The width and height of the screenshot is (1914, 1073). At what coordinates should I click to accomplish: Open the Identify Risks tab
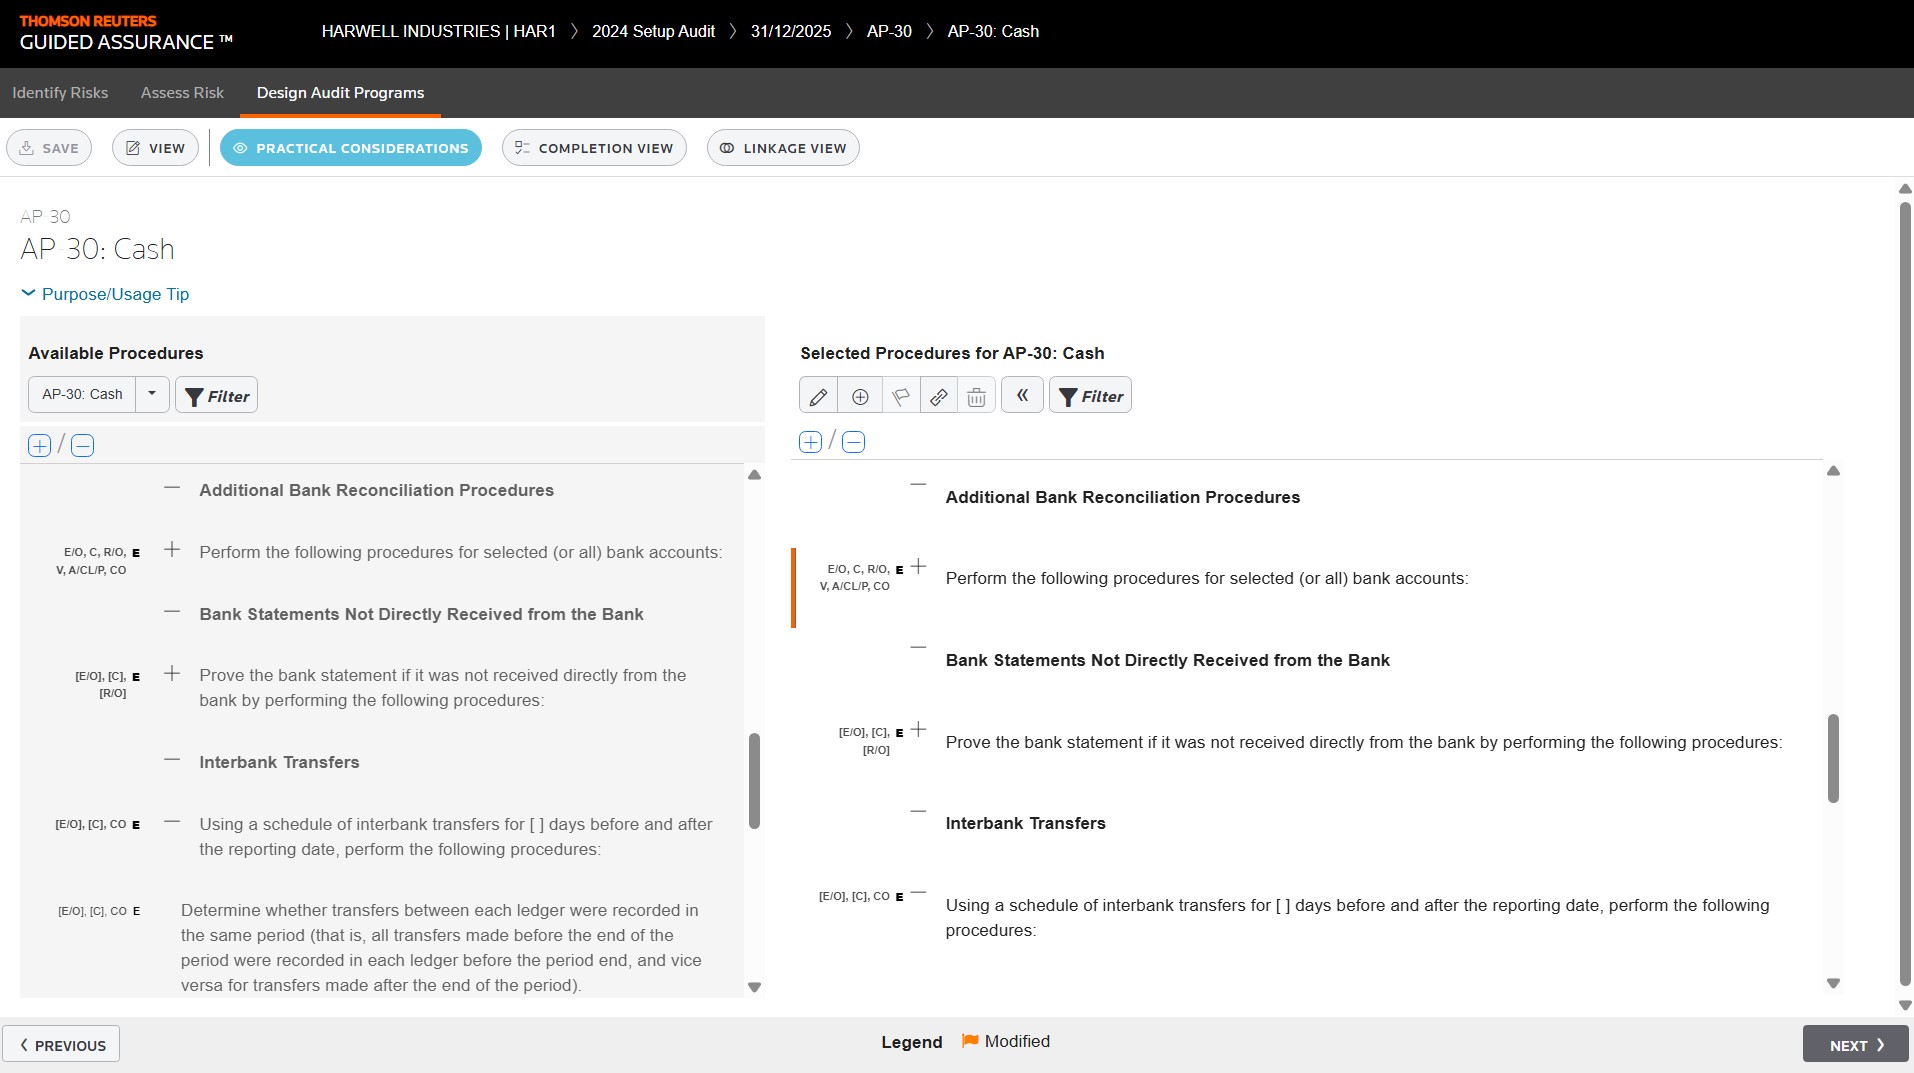coord(60,93)
